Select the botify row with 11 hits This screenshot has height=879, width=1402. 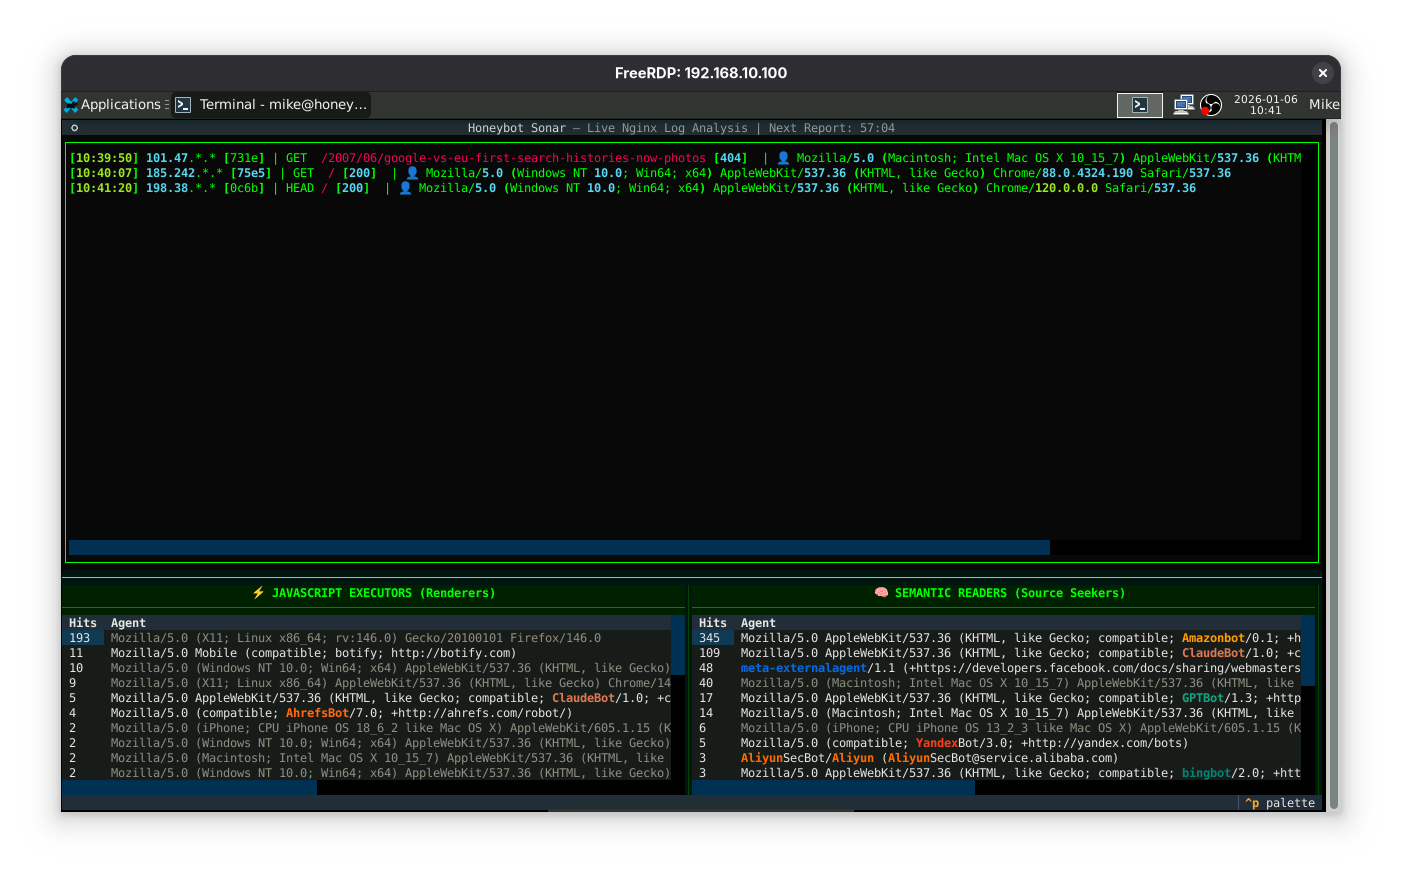click(367, 653)
